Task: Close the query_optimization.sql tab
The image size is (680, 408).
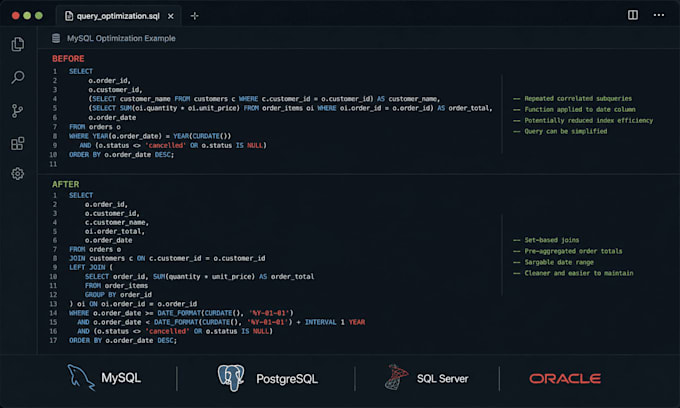Action: (171, 16)
